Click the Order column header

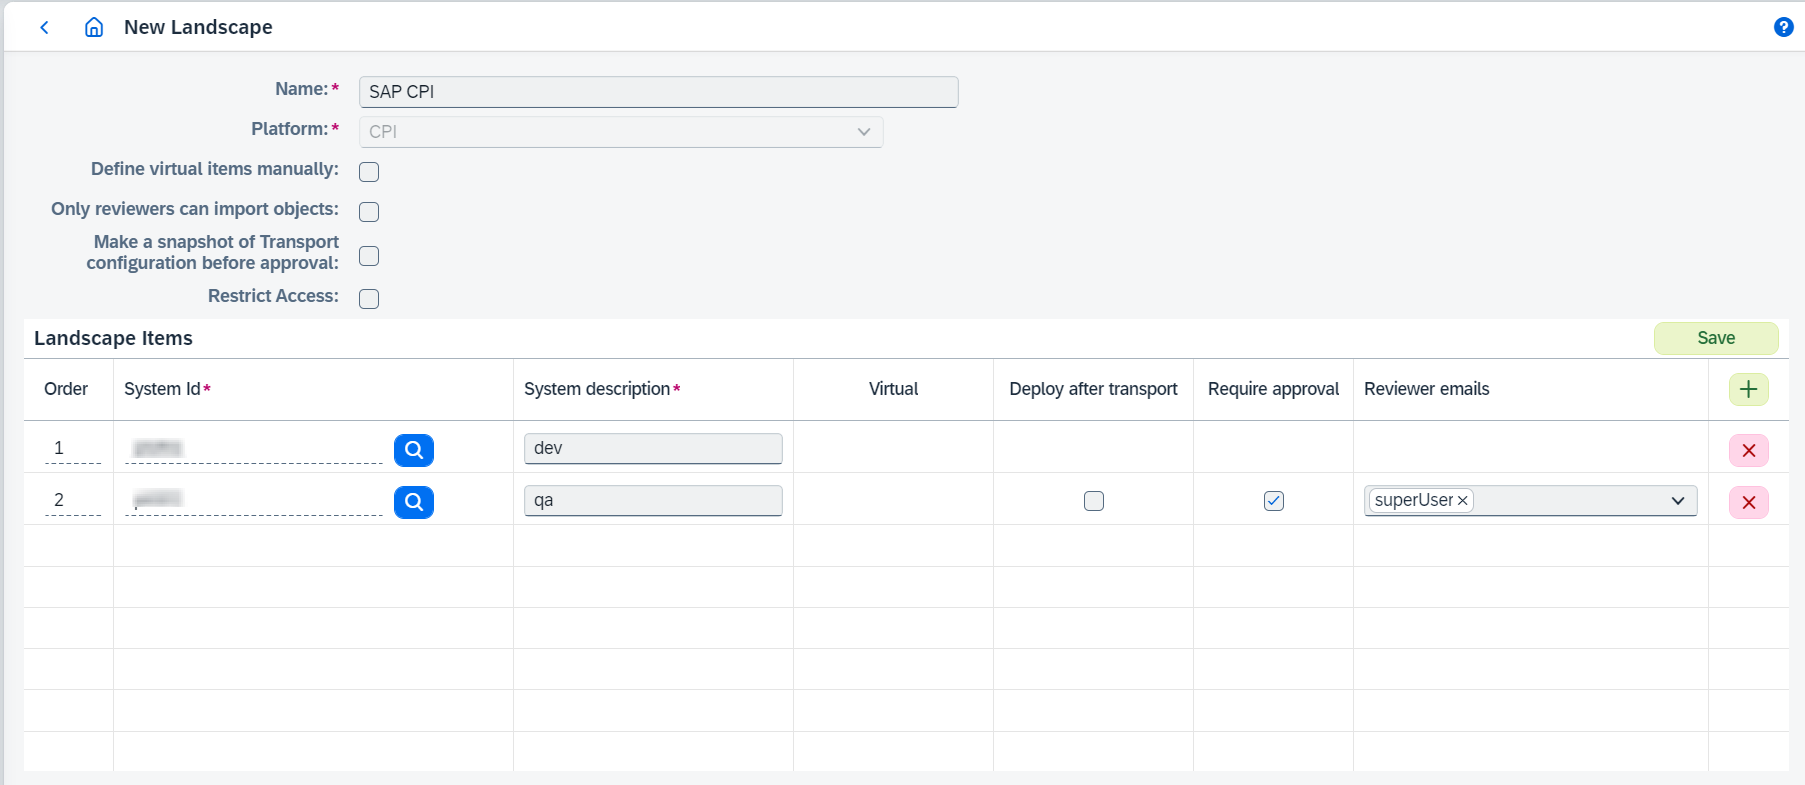click(66, 389)
